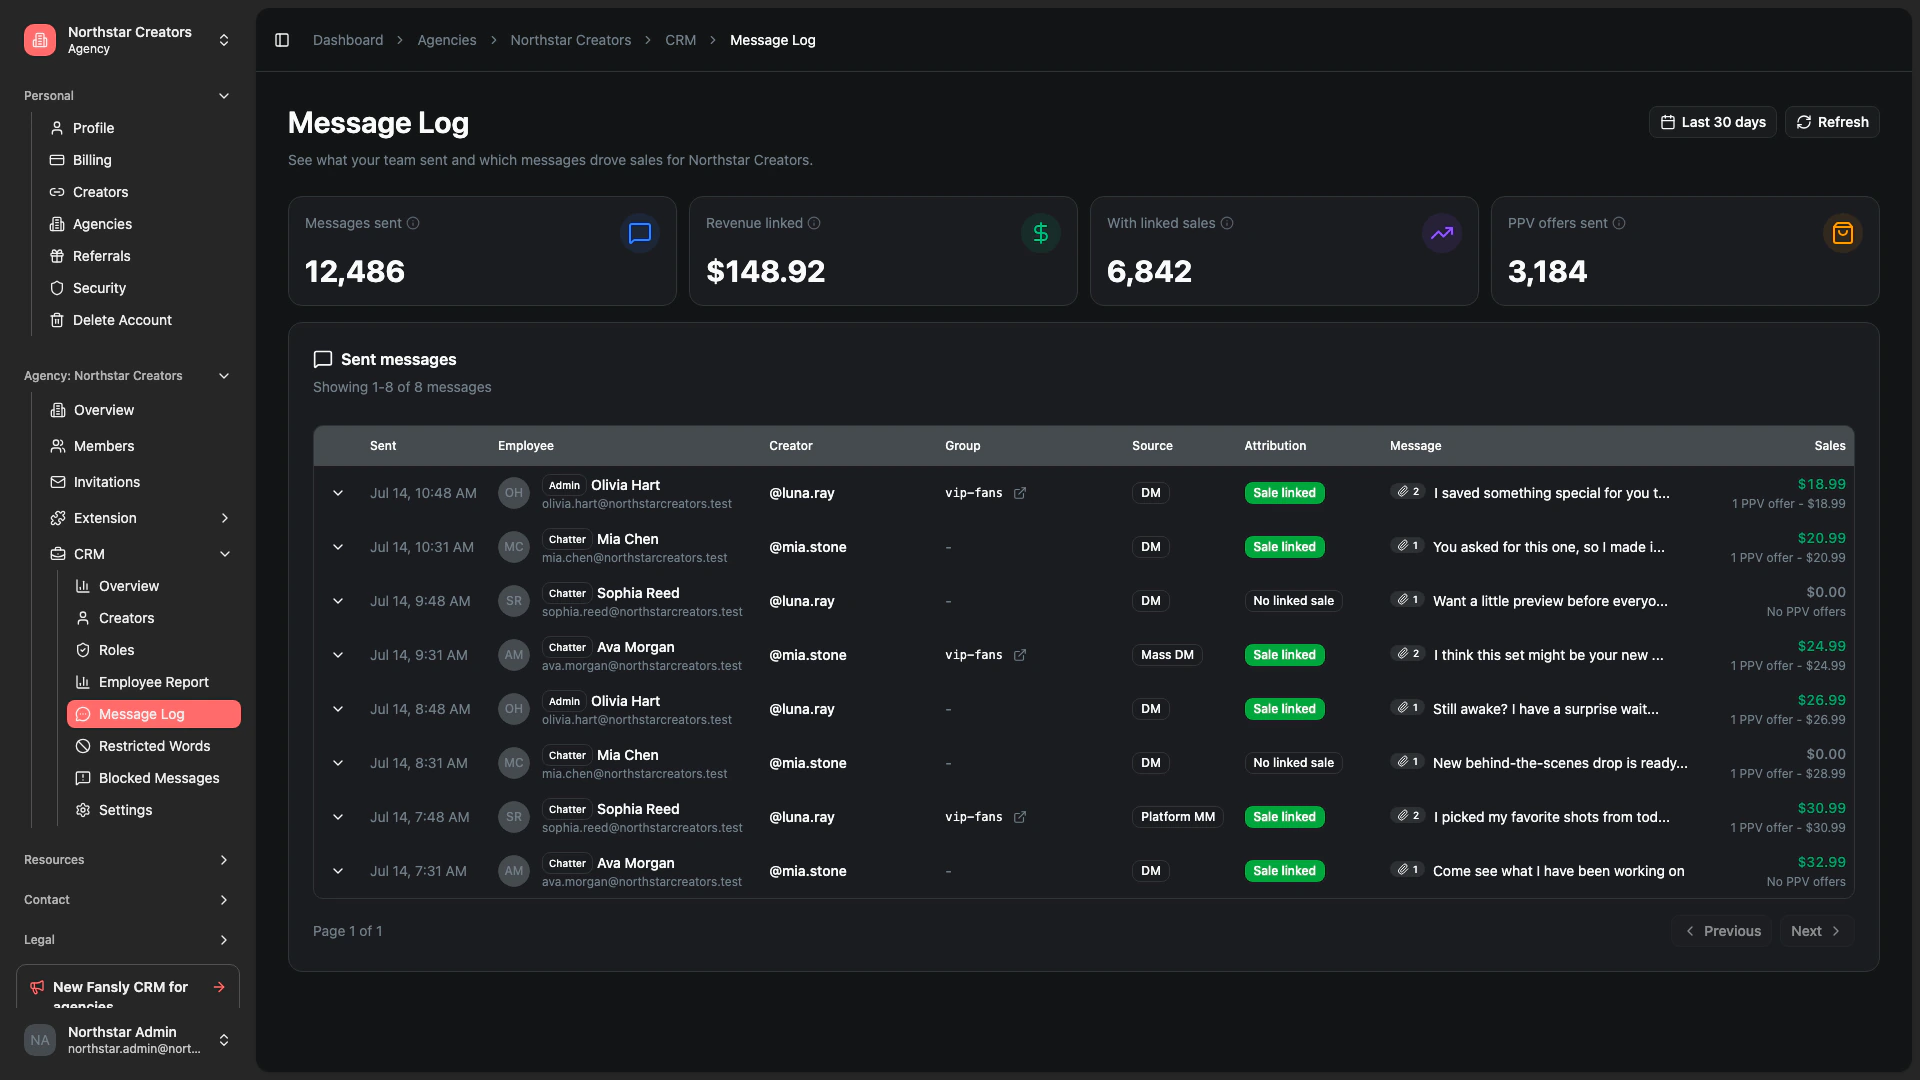Go to the Next page
The width and height of the screenshot is (1920, 1080).
(x=1816, y=931)
